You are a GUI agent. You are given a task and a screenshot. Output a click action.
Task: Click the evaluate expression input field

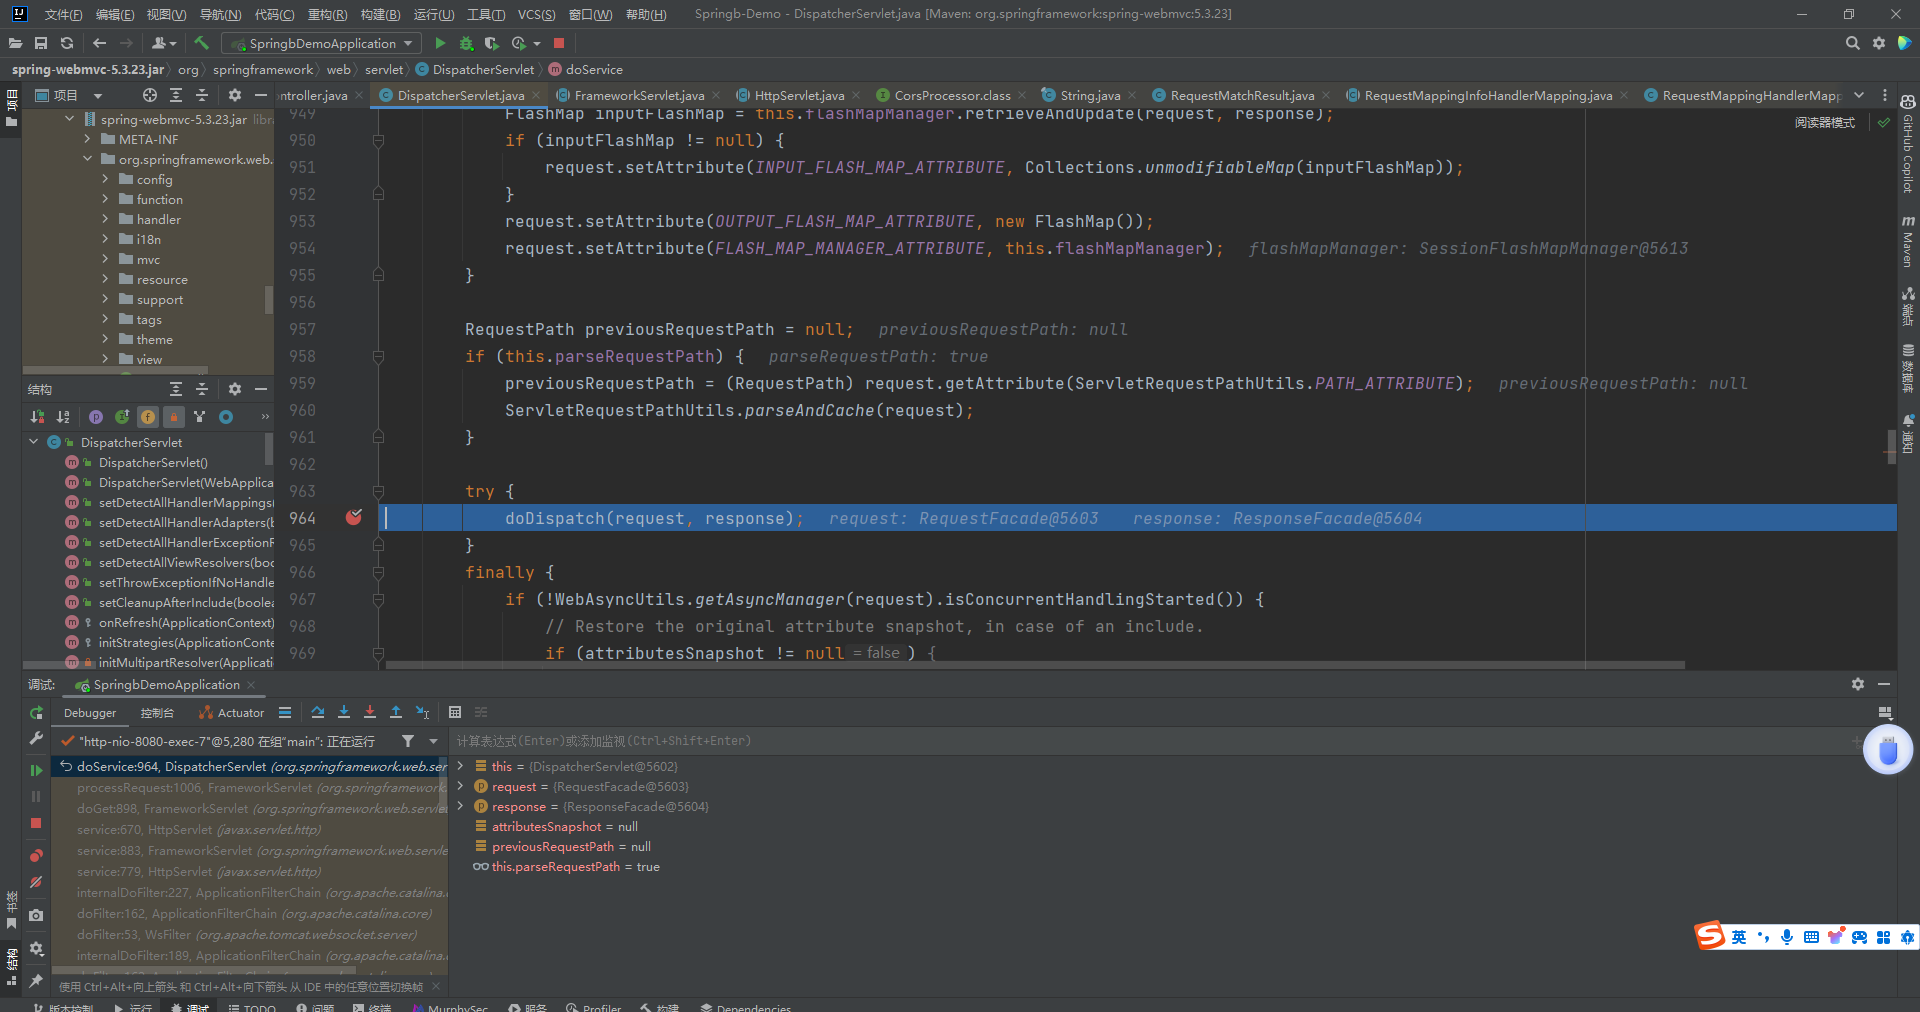[1150, 741]
